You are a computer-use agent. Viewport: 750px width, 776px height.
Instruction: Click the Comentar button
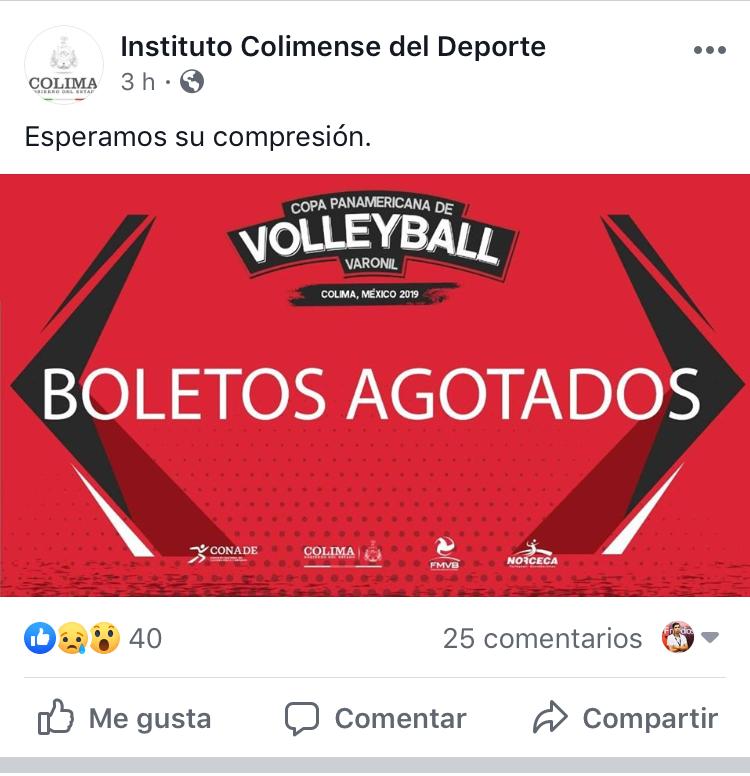point(376,718)
